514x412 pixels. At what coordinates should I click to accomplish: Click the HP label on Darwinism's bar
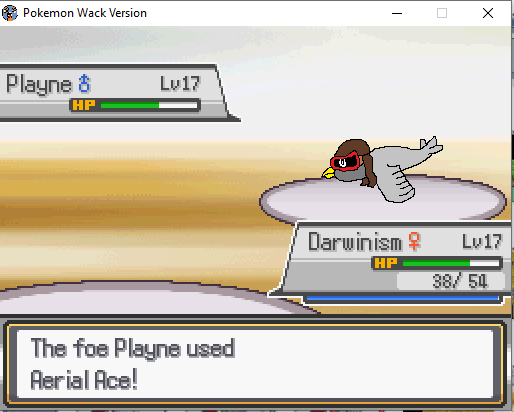click(x=386, y=263)
